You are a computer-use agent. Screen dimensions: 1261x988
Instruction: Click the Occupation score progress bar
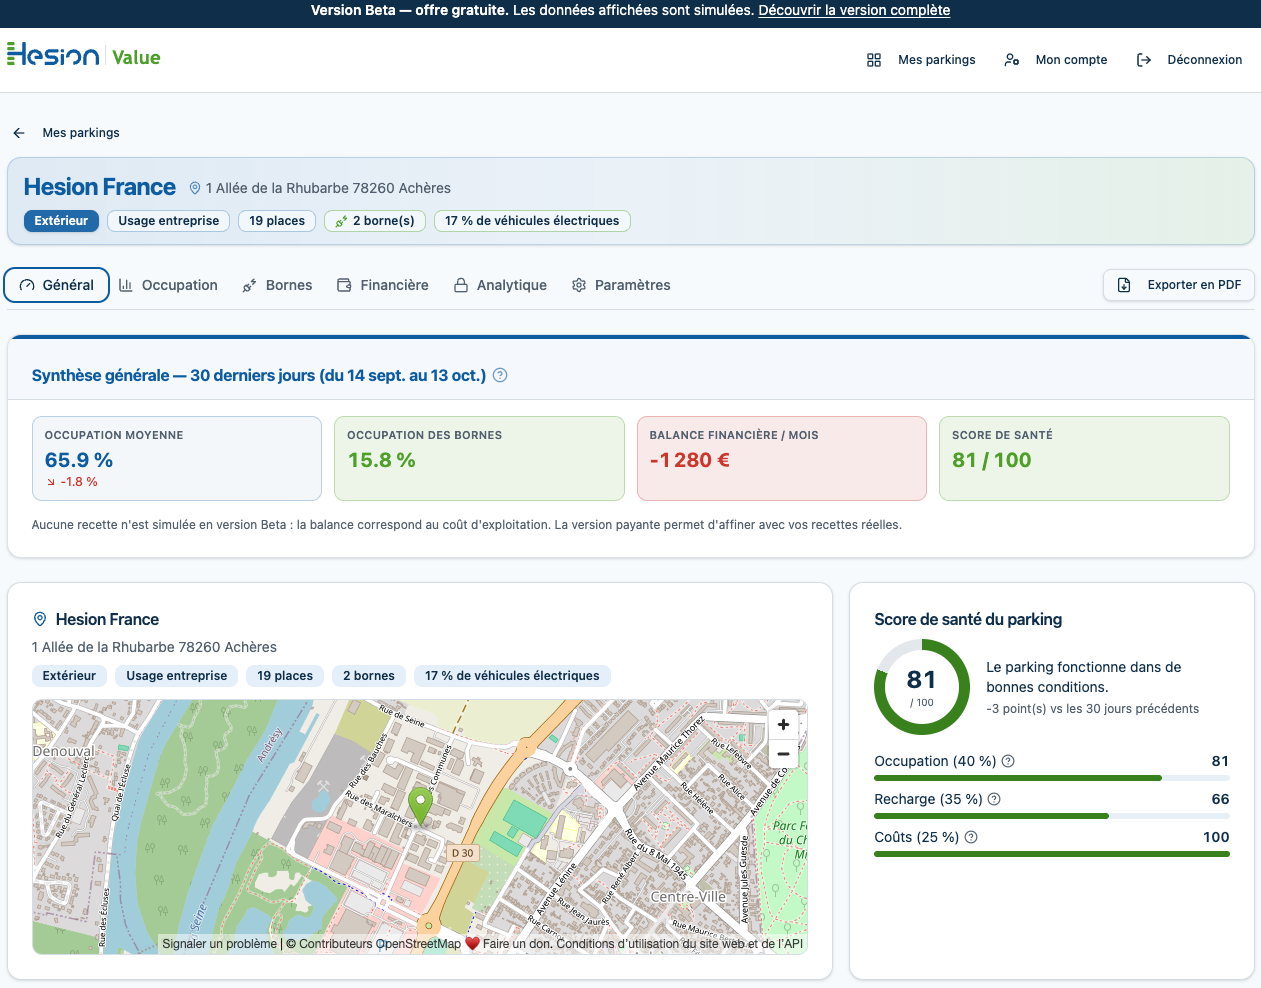1052,778
